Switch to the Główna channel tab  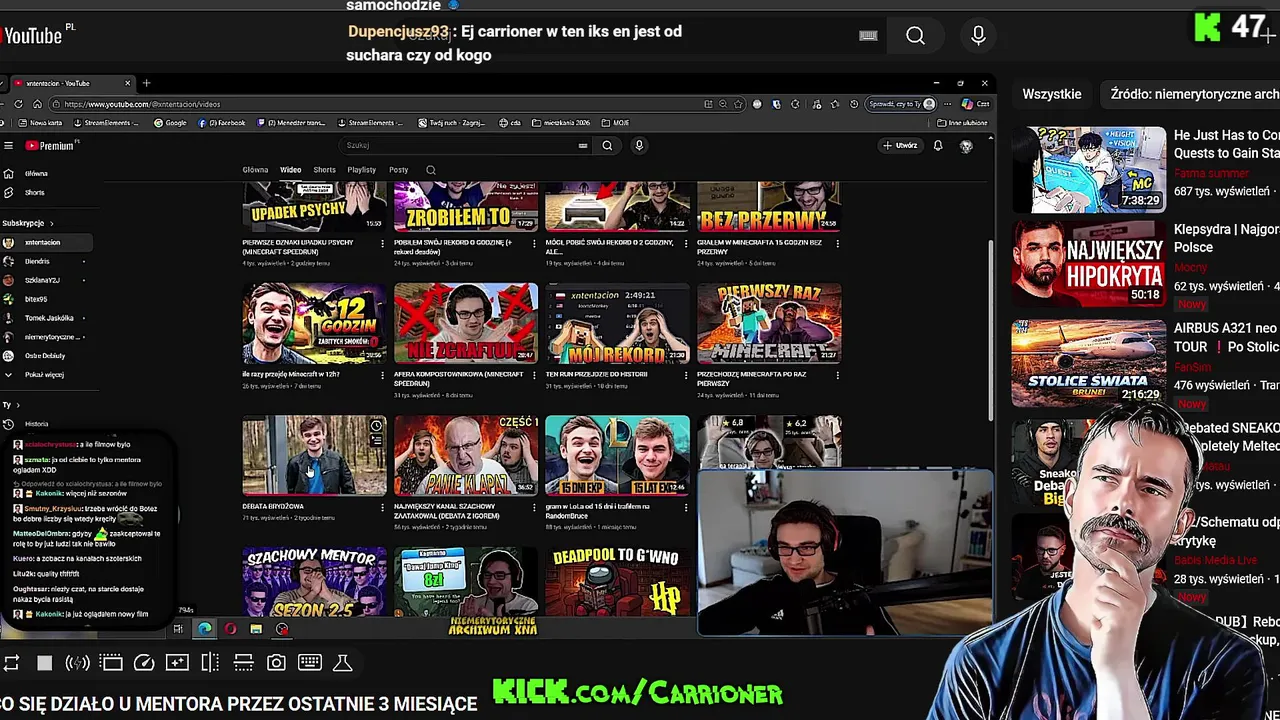(x=255, y=170)
